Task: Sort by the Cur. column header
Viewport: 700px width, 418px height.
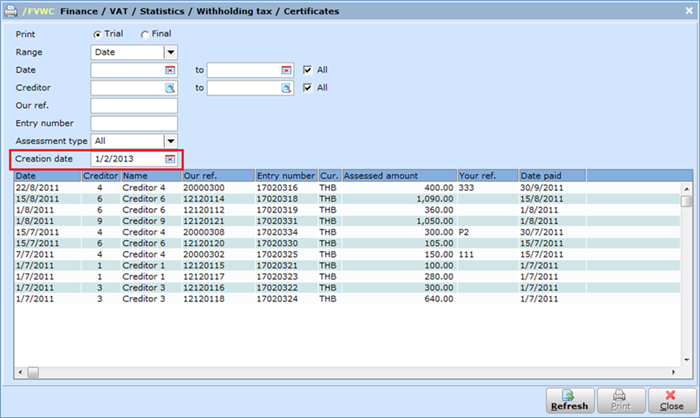Action: point(329,176)
